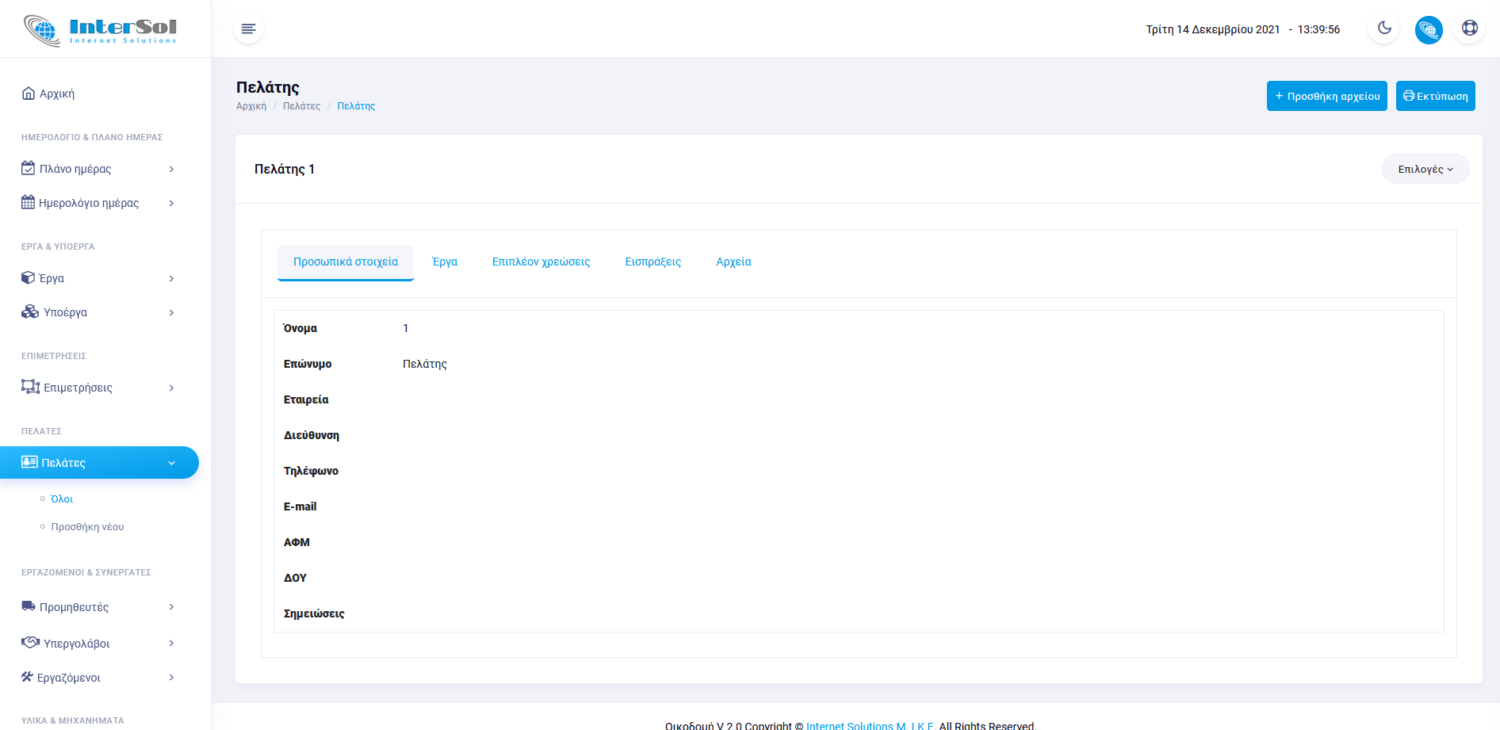Click the Εκτύπωση print button
1500x730 pixels.
1435,96
